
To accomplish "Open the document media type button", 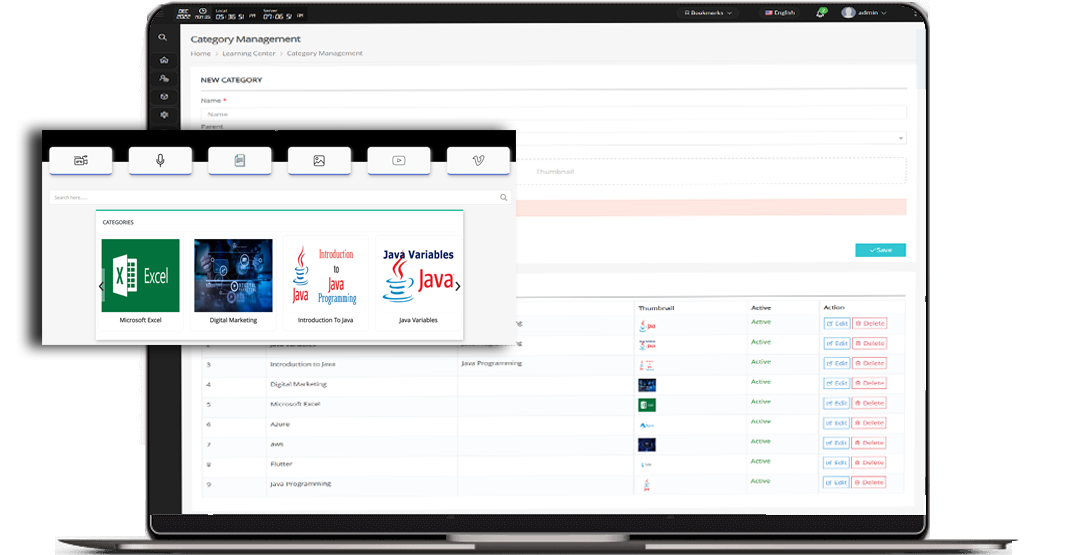I will coord(240,160).
